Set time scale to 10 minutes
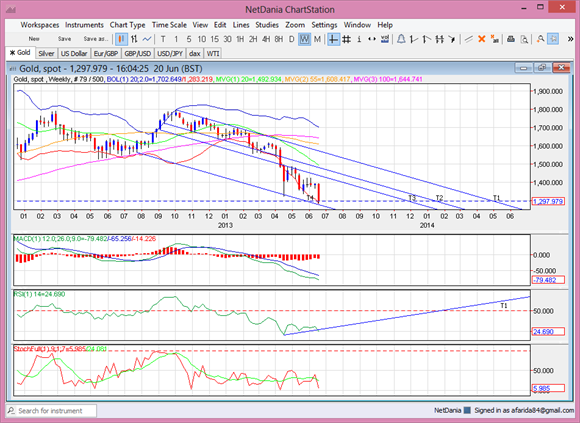 tap(202, 39)
